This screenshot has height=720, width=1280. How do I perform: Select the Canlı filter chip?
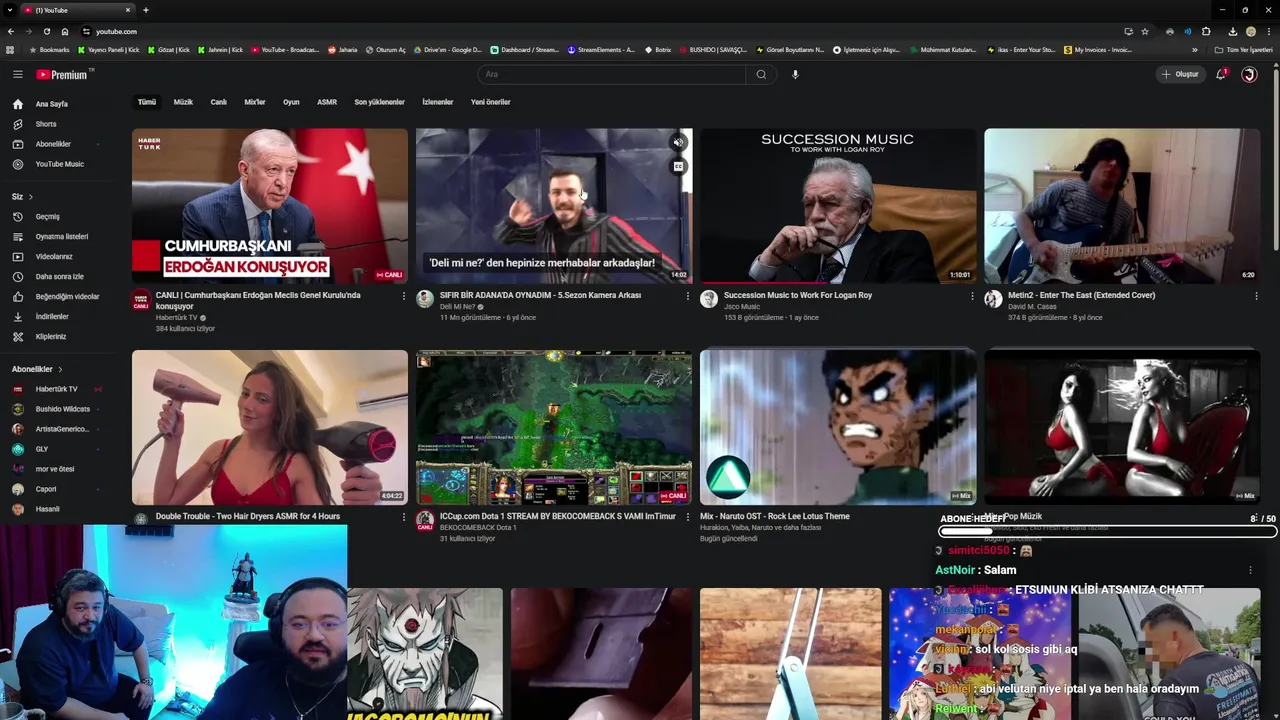218,102
